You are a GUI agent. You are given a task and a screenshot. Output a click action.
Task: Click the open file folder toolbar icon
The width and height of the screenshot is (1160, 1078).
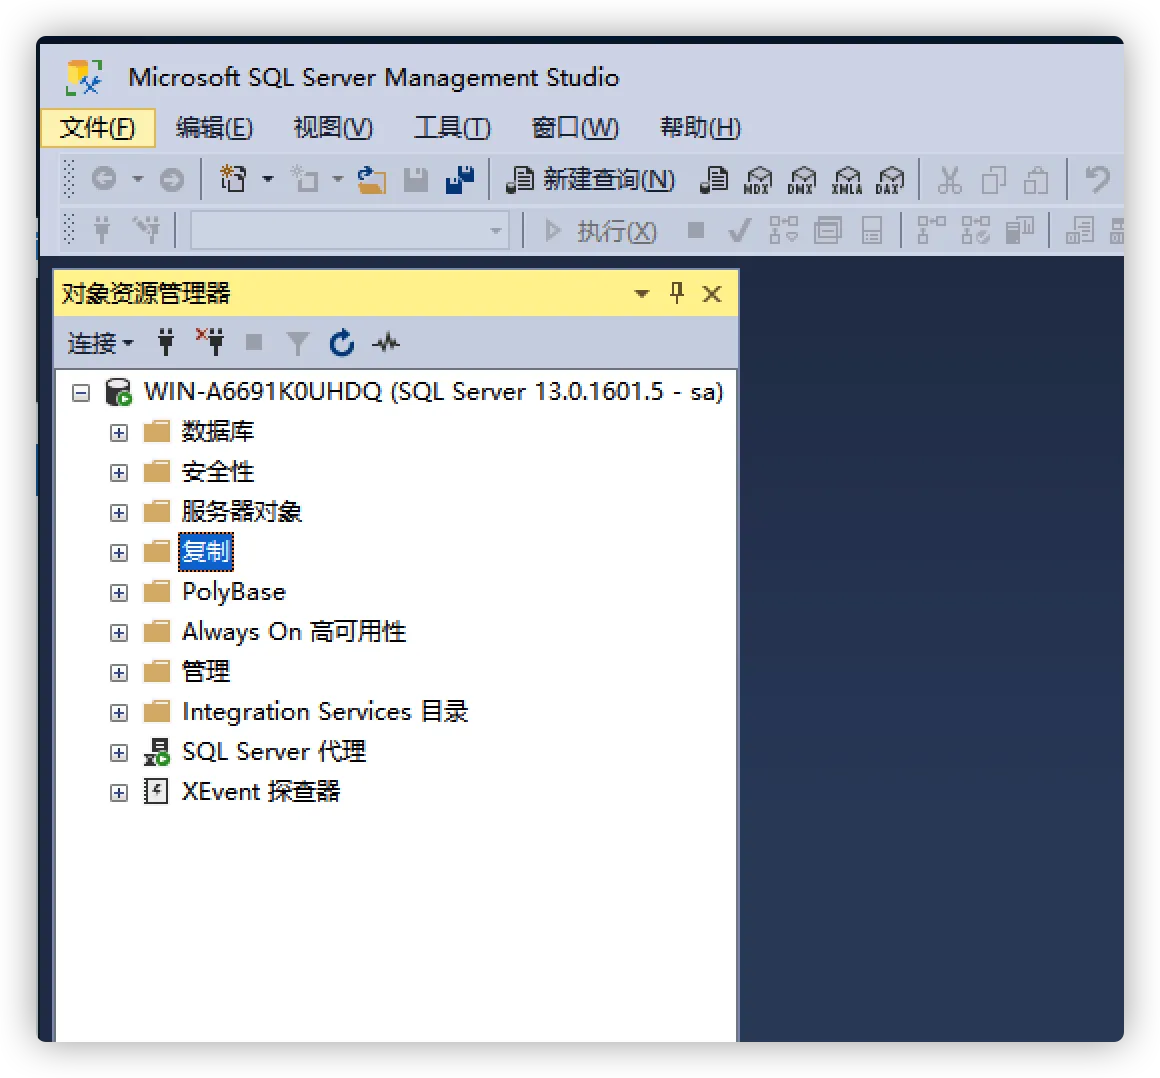[372, 180]
